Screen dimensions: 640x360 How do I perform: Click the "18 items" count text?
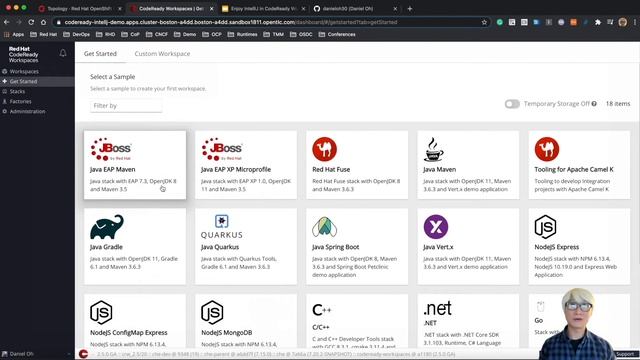[x=618, y=104]
